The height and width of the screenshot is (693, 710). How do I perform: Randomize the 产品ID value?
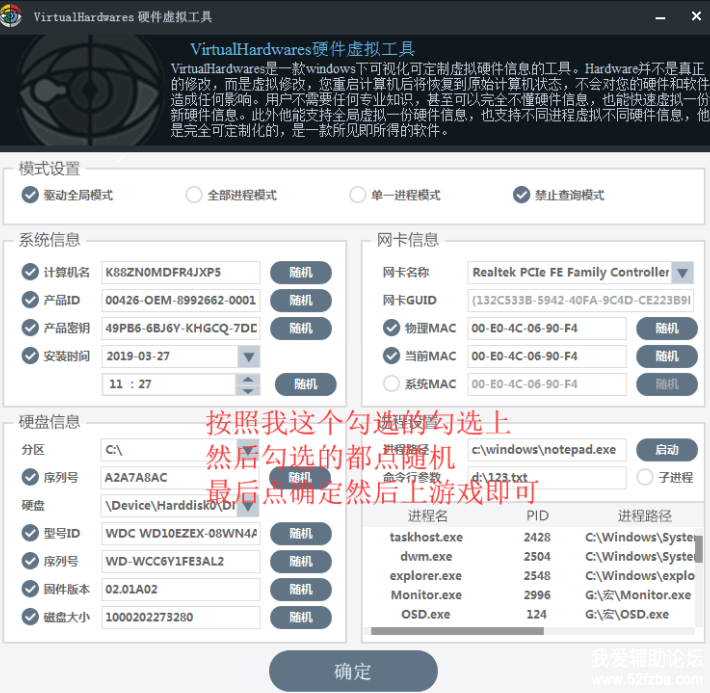point(301,300)
